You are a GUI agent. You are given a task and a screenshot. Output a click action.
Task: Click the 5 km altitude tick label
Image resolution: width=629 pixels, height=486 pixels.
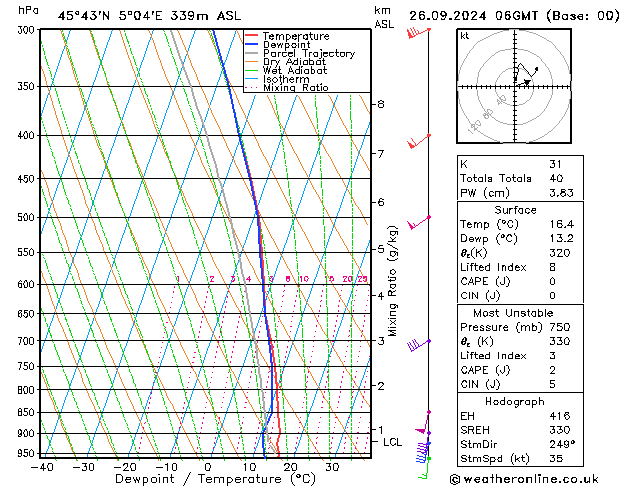point(381,249)
